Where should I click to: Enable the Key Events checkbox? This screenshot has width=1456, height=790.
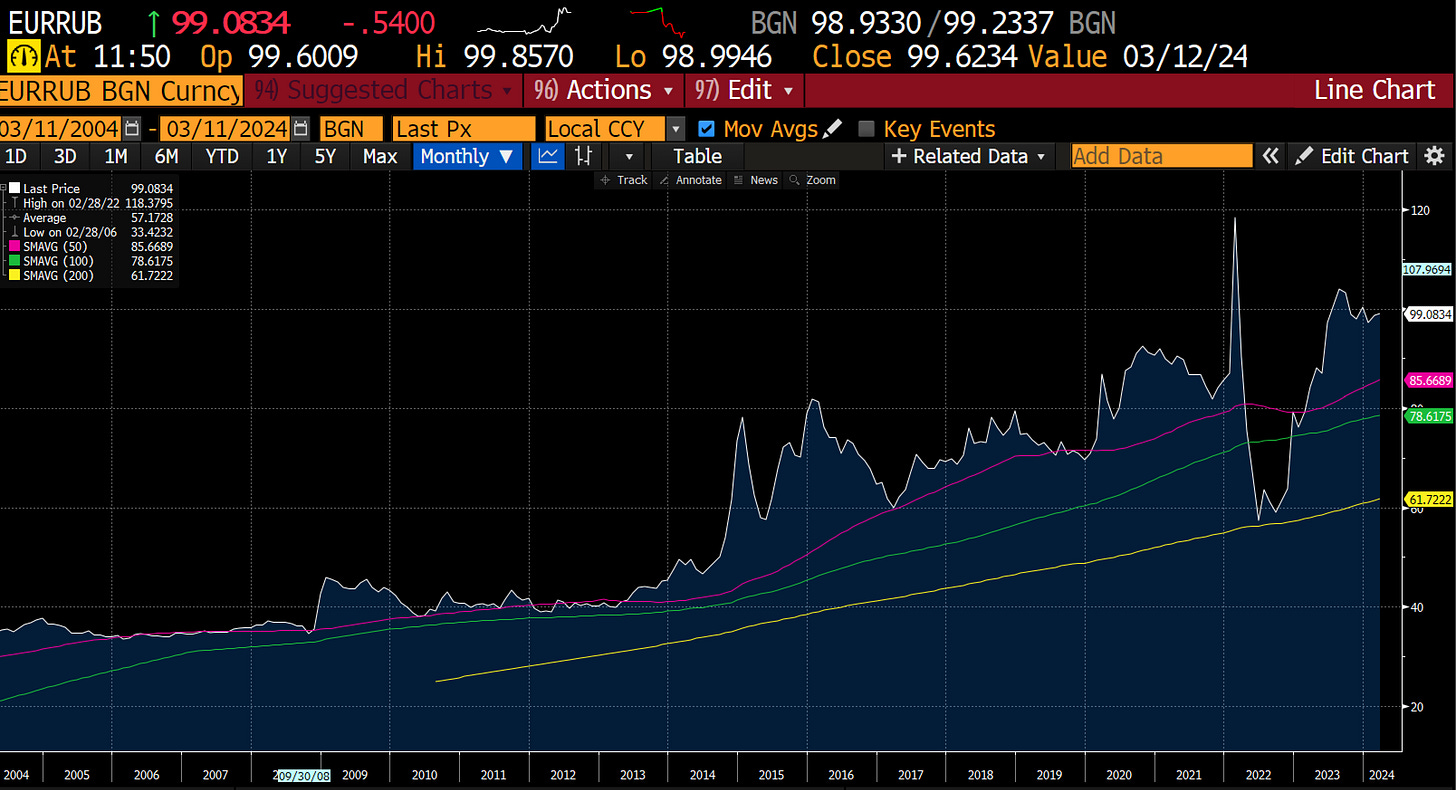pyautogui.click(x=867, y=129)
